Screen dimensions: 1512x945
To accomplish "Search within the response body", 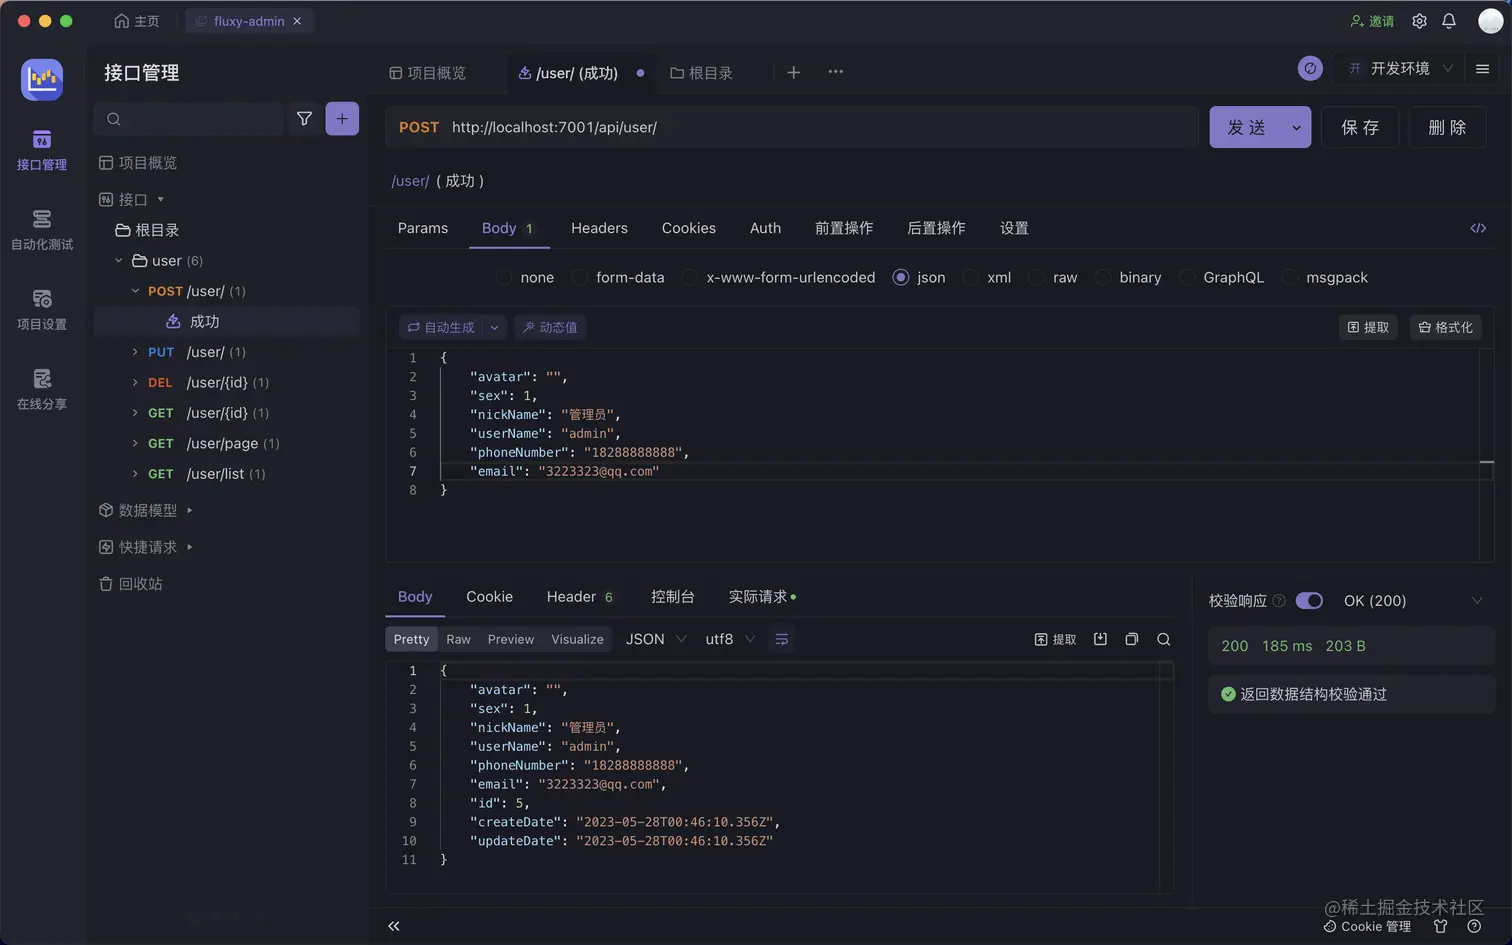I will pos(1163,639).
